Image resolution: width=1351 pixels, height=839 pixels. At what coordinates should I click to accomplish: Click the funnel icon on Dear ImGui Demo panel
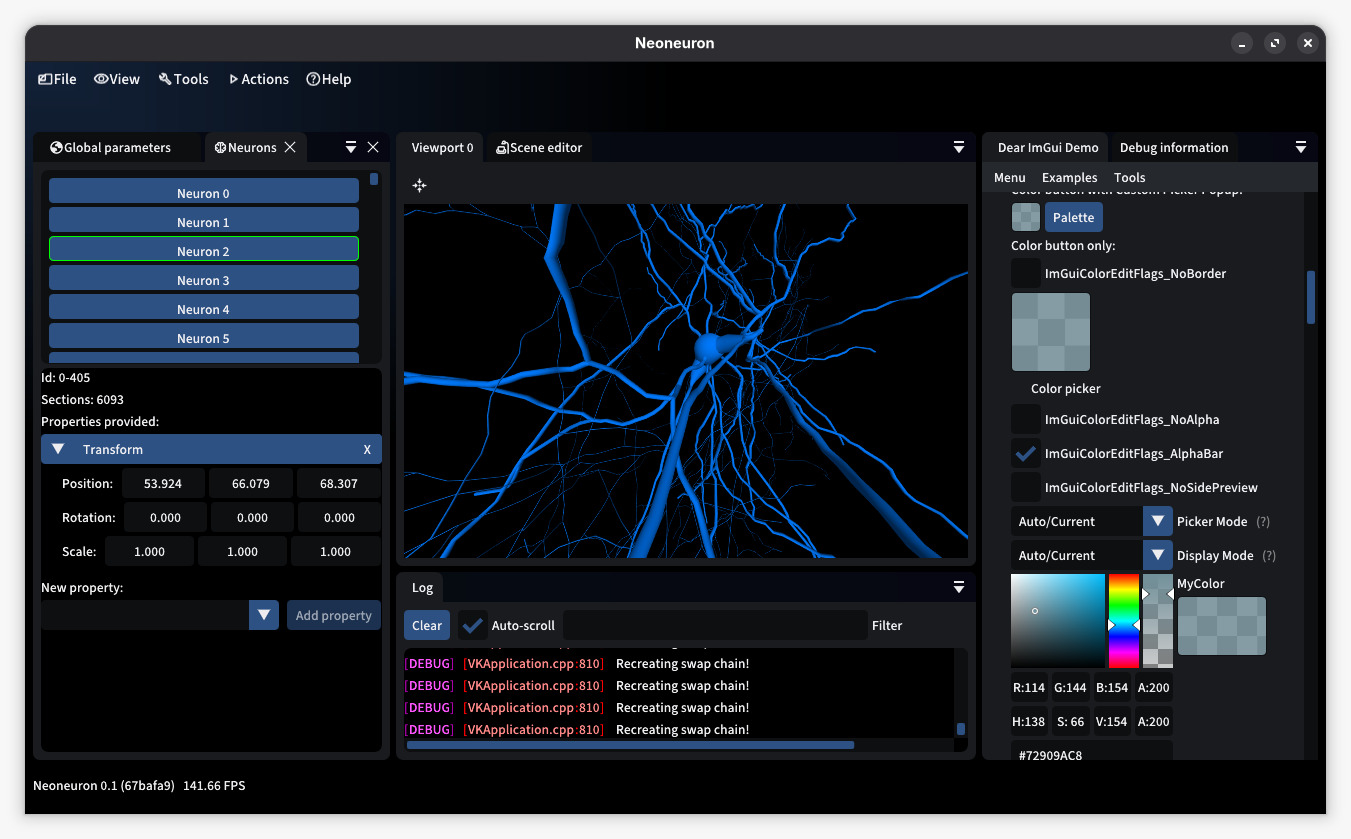click(1301, 146)
